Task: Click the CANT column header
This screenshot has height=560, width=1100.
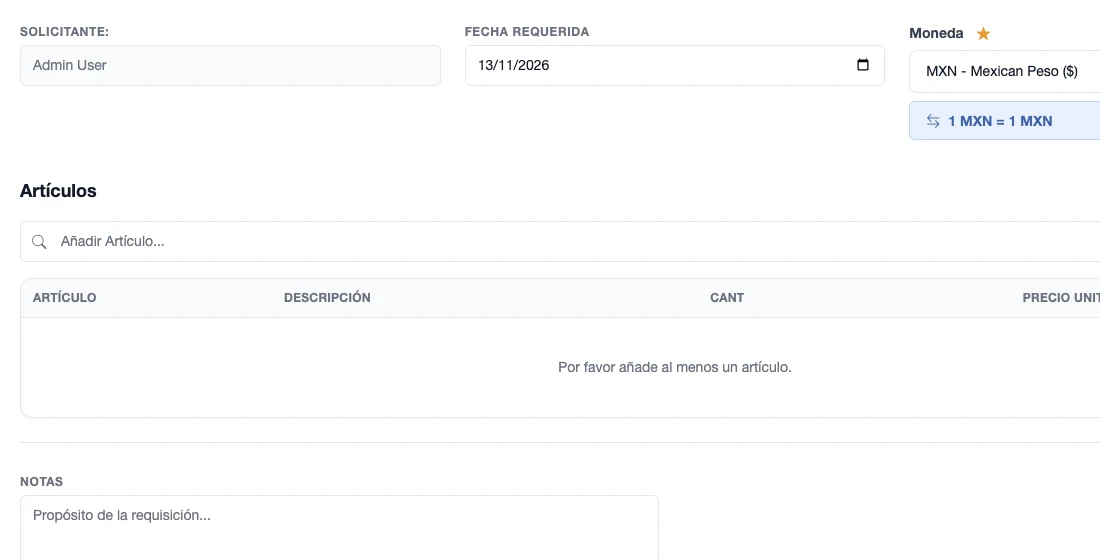Action: pyautogui.click(x=727, y=298)
